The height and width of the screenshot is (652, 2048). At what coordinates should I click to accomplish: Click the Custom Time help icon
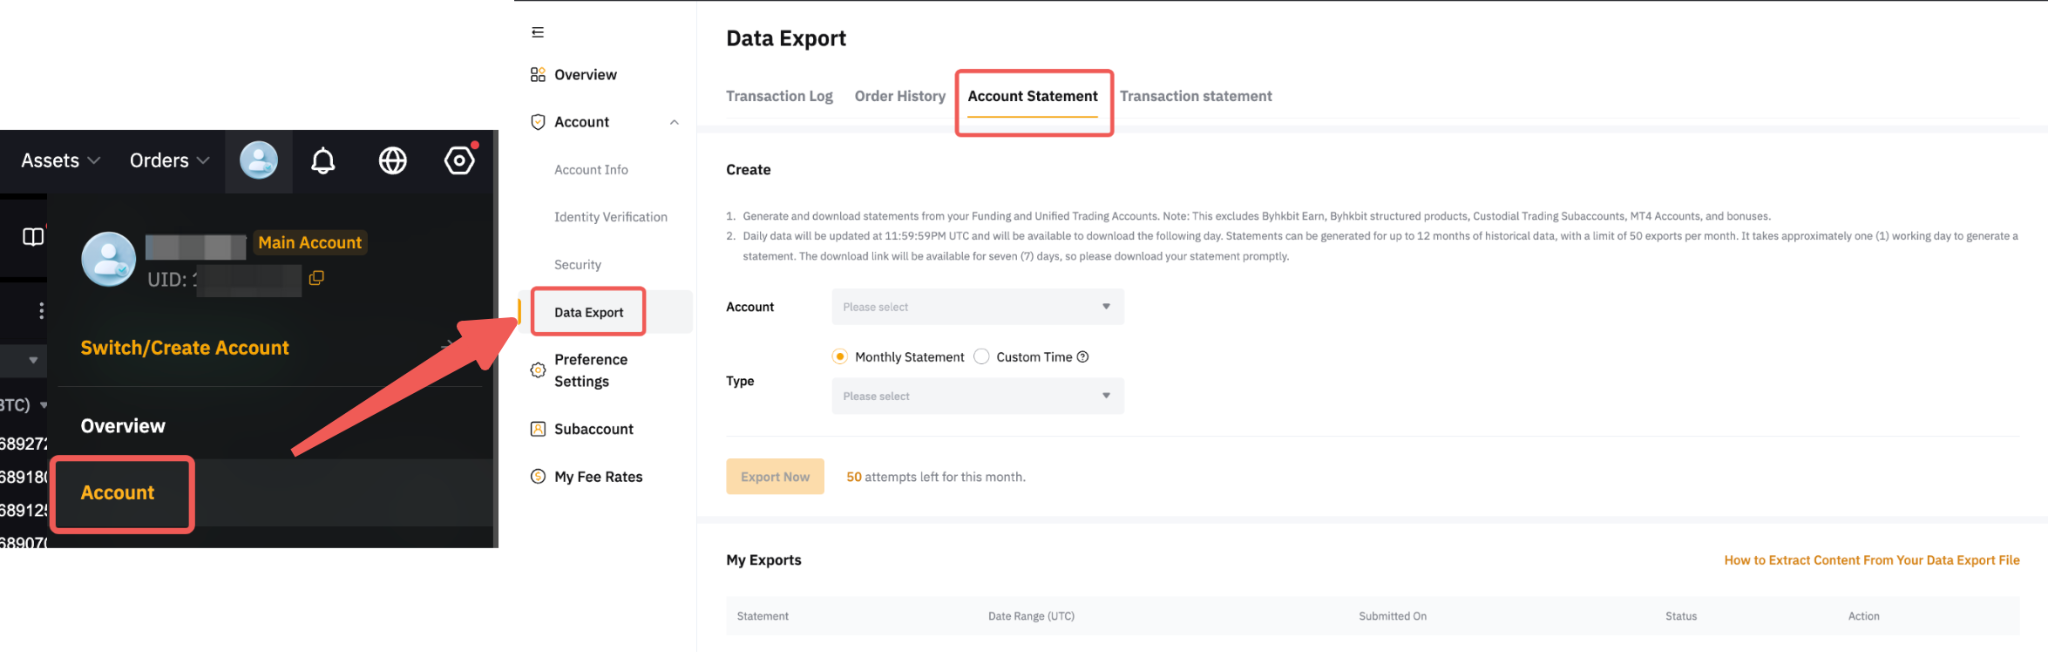(x=1082, y=357)
